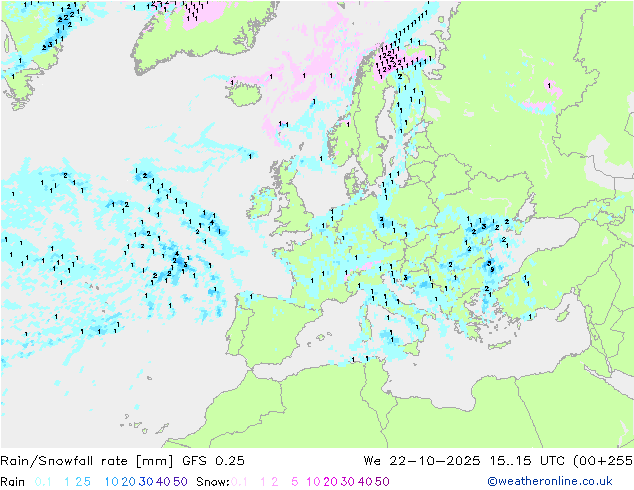Click the 'Rain' legend label
634x490 pixels.
[13, 482]
